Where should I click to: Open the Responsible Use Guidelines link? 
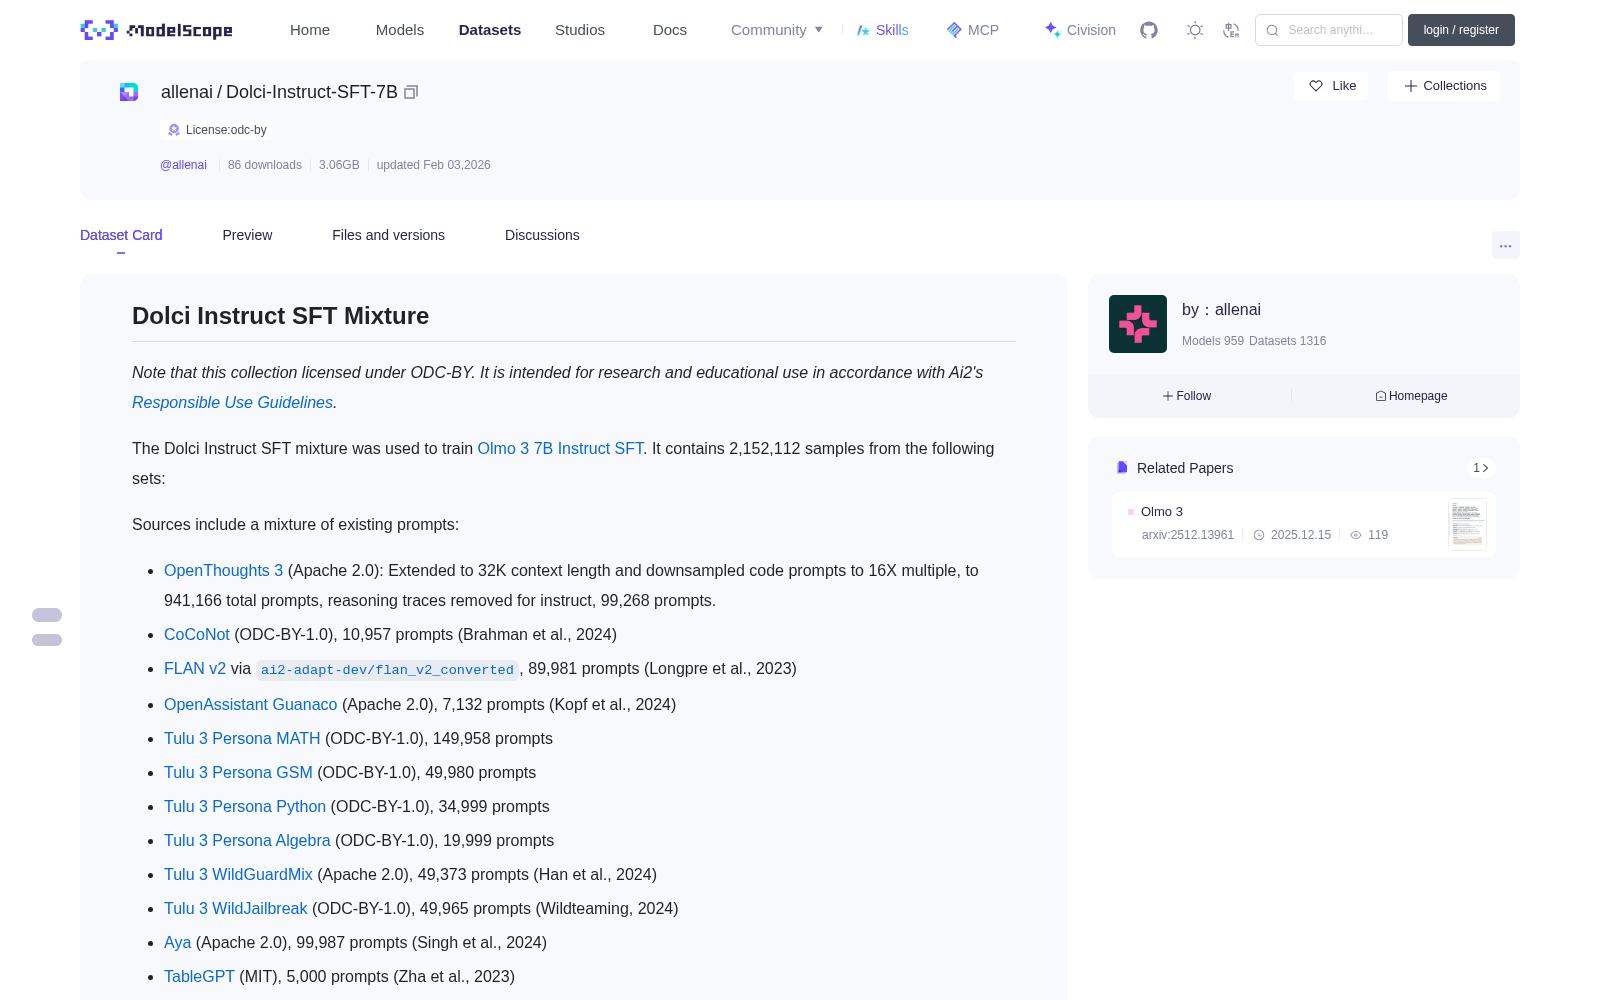[x=232, y=402]
